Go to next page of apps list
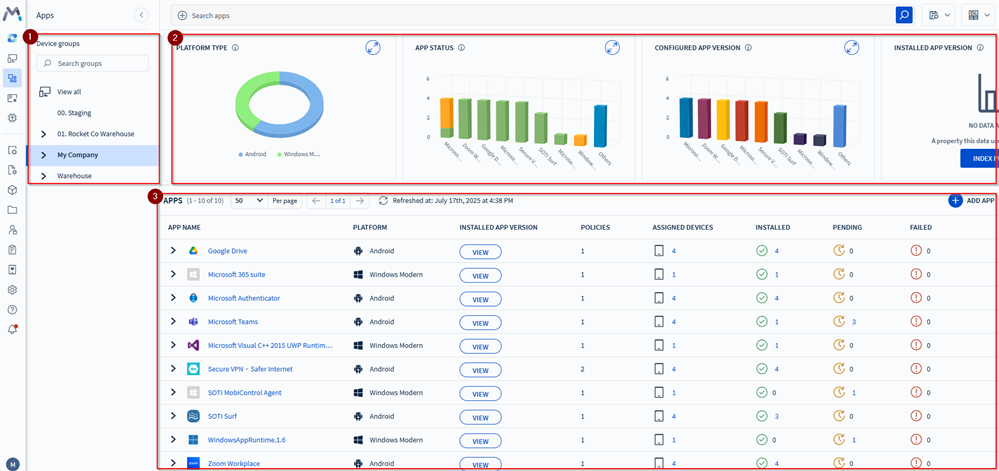 [360, 201]
